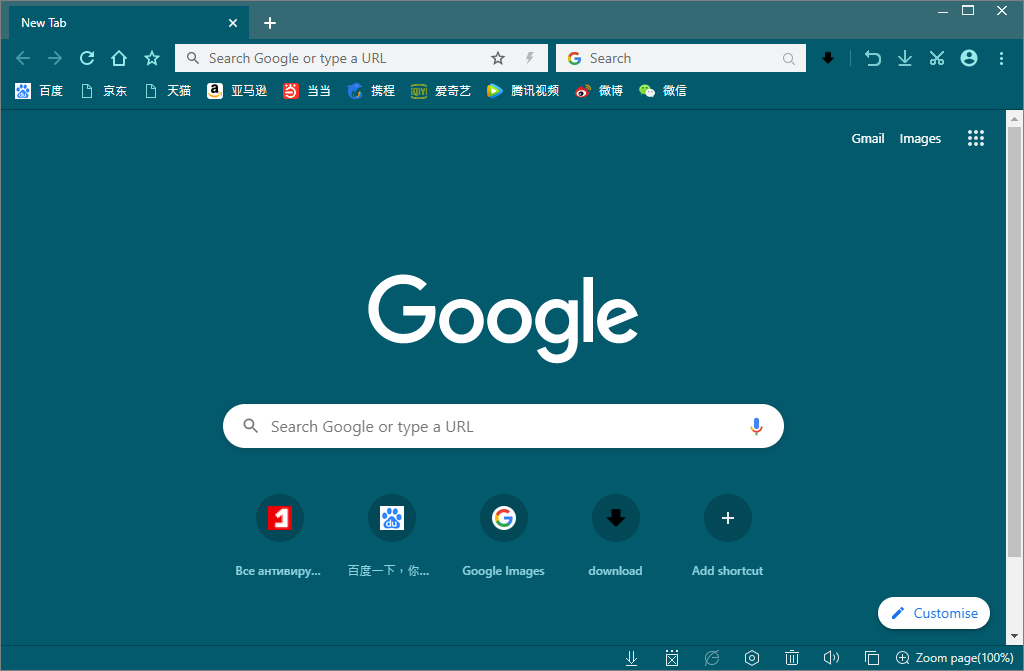Click the crossed-box icon in status bar
The height and width of the screenshot is (671, 1024).
point(672,658)
